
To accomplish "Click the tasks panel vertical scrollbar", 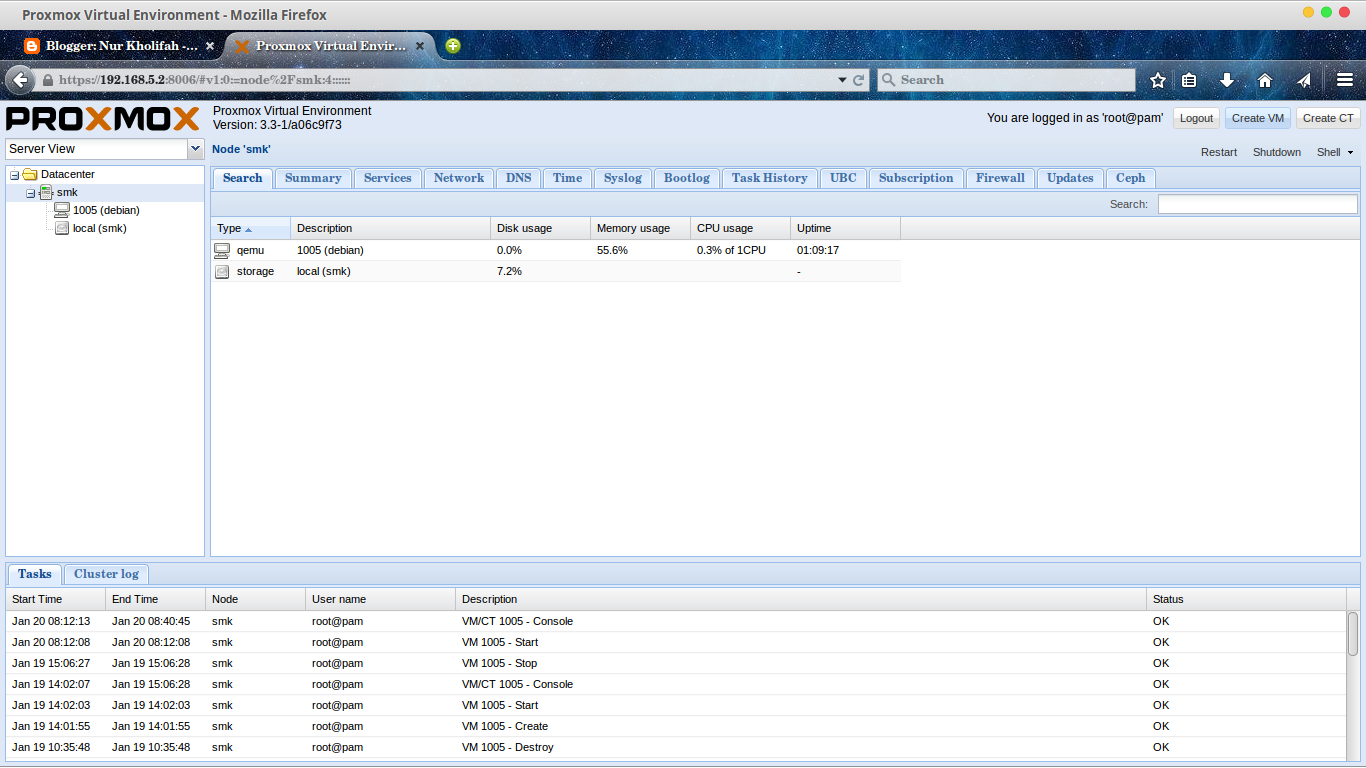I will (1353, 634).
